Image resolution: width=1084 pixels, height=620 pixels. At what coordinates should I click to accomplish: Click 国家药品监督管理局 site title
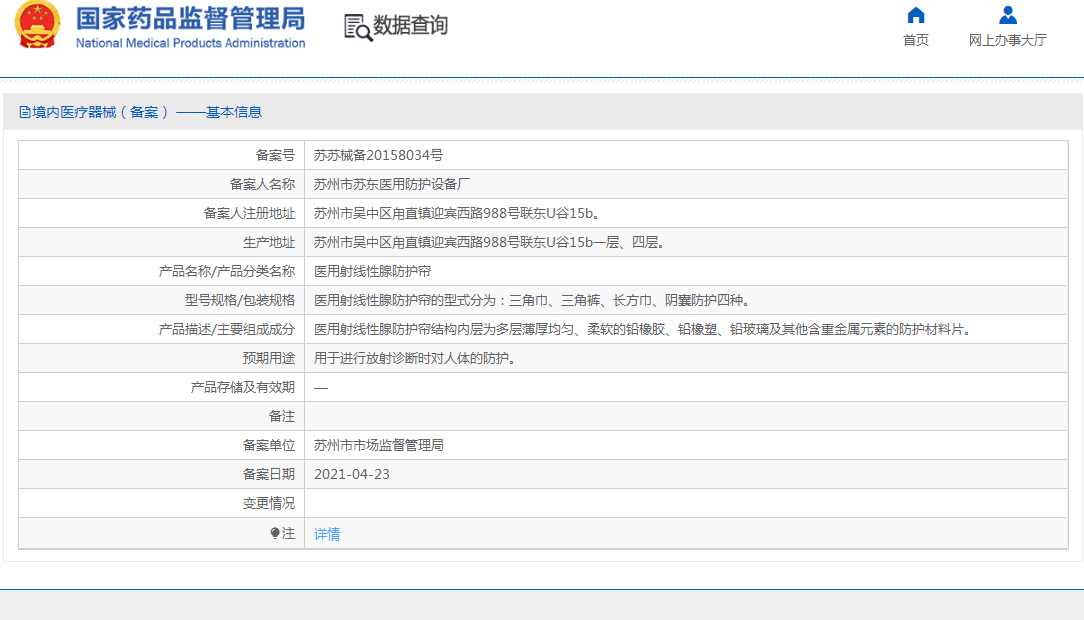(x=191, y=19)
